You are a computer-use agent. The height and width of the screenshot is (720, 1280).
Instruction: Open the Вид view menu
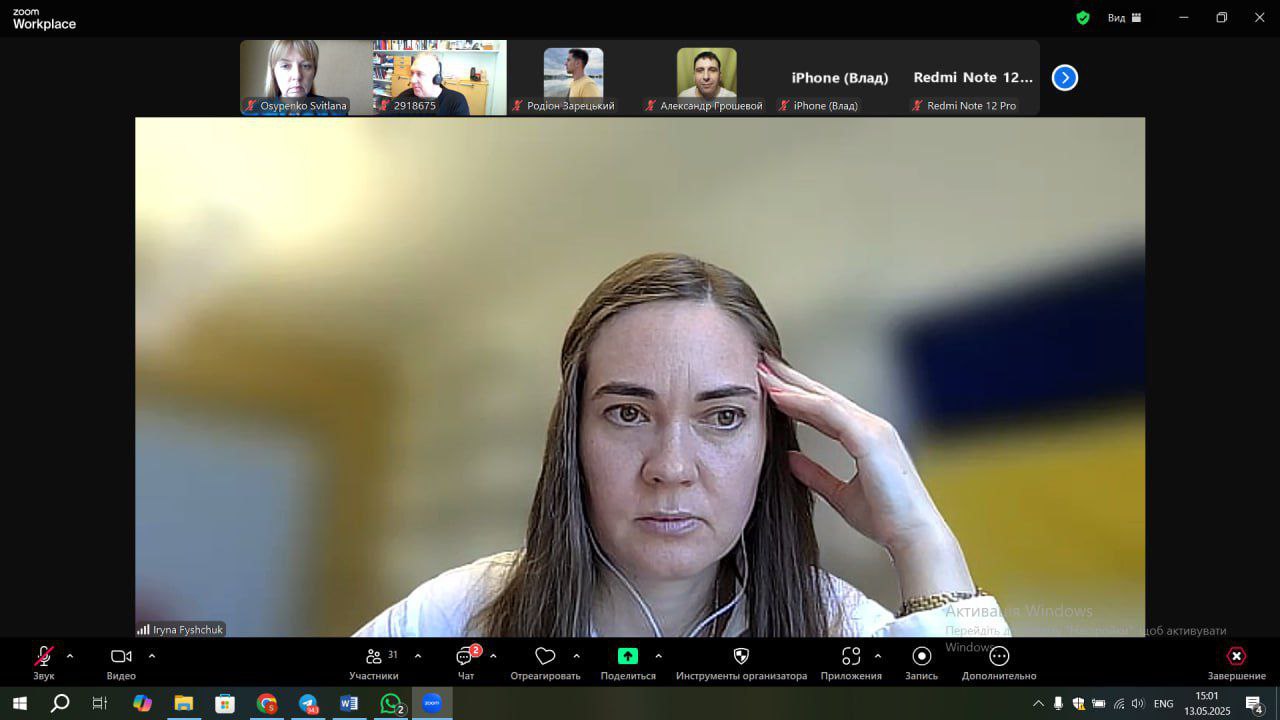point(1124,18)
